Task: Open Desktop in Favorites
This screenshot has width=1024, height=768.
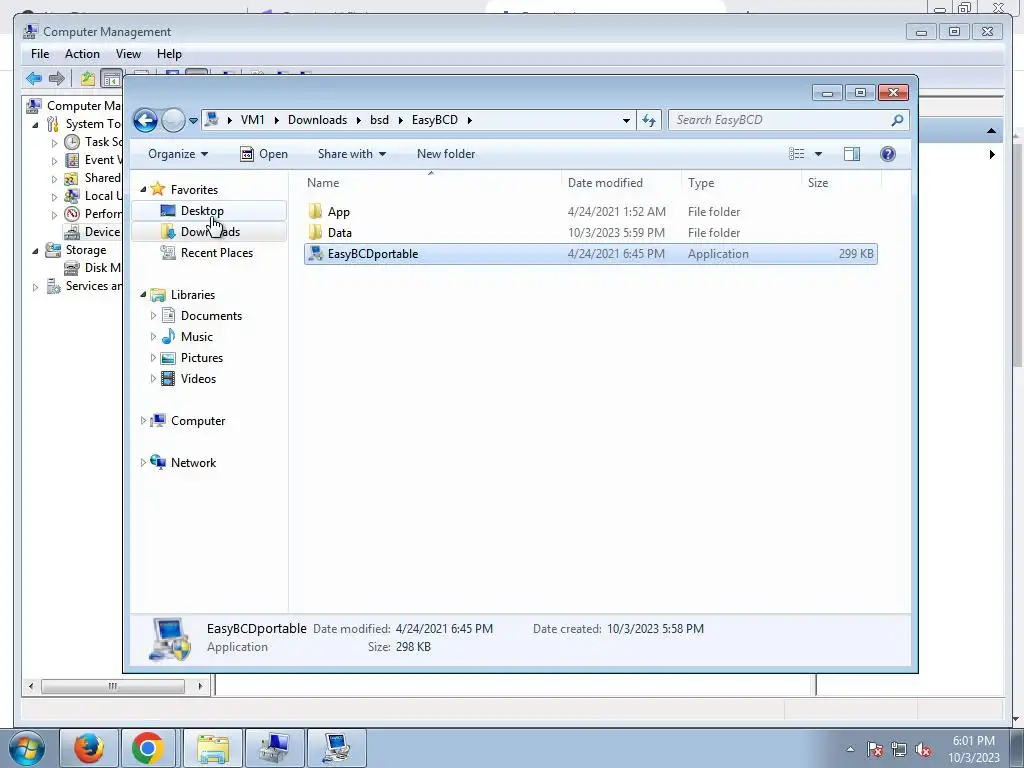Action: pos(202,211)
